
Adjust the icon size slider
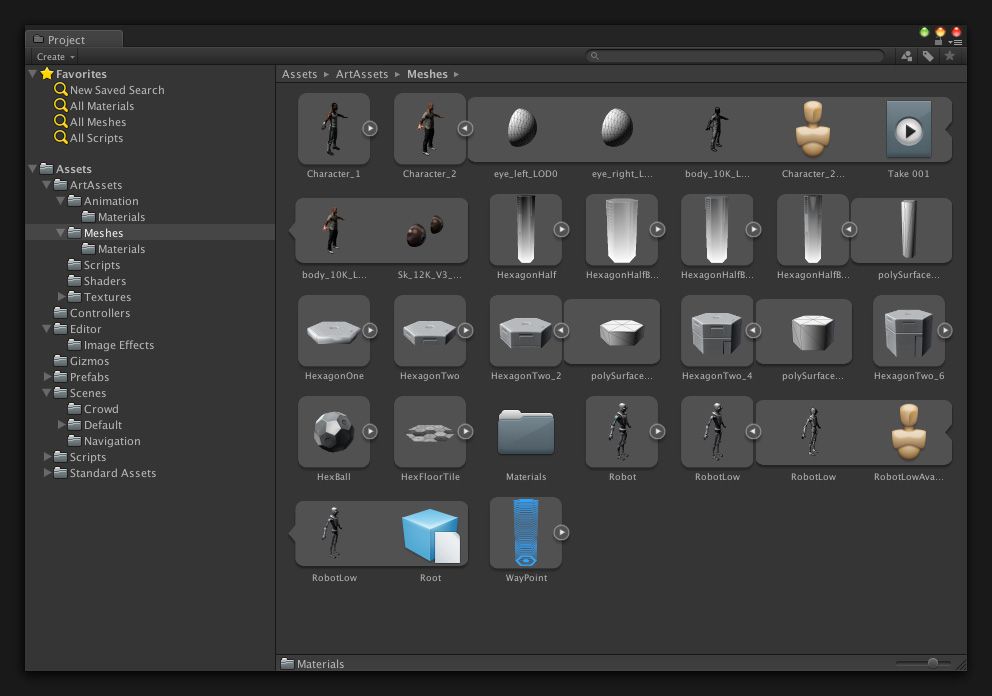[x=932, y=663]
